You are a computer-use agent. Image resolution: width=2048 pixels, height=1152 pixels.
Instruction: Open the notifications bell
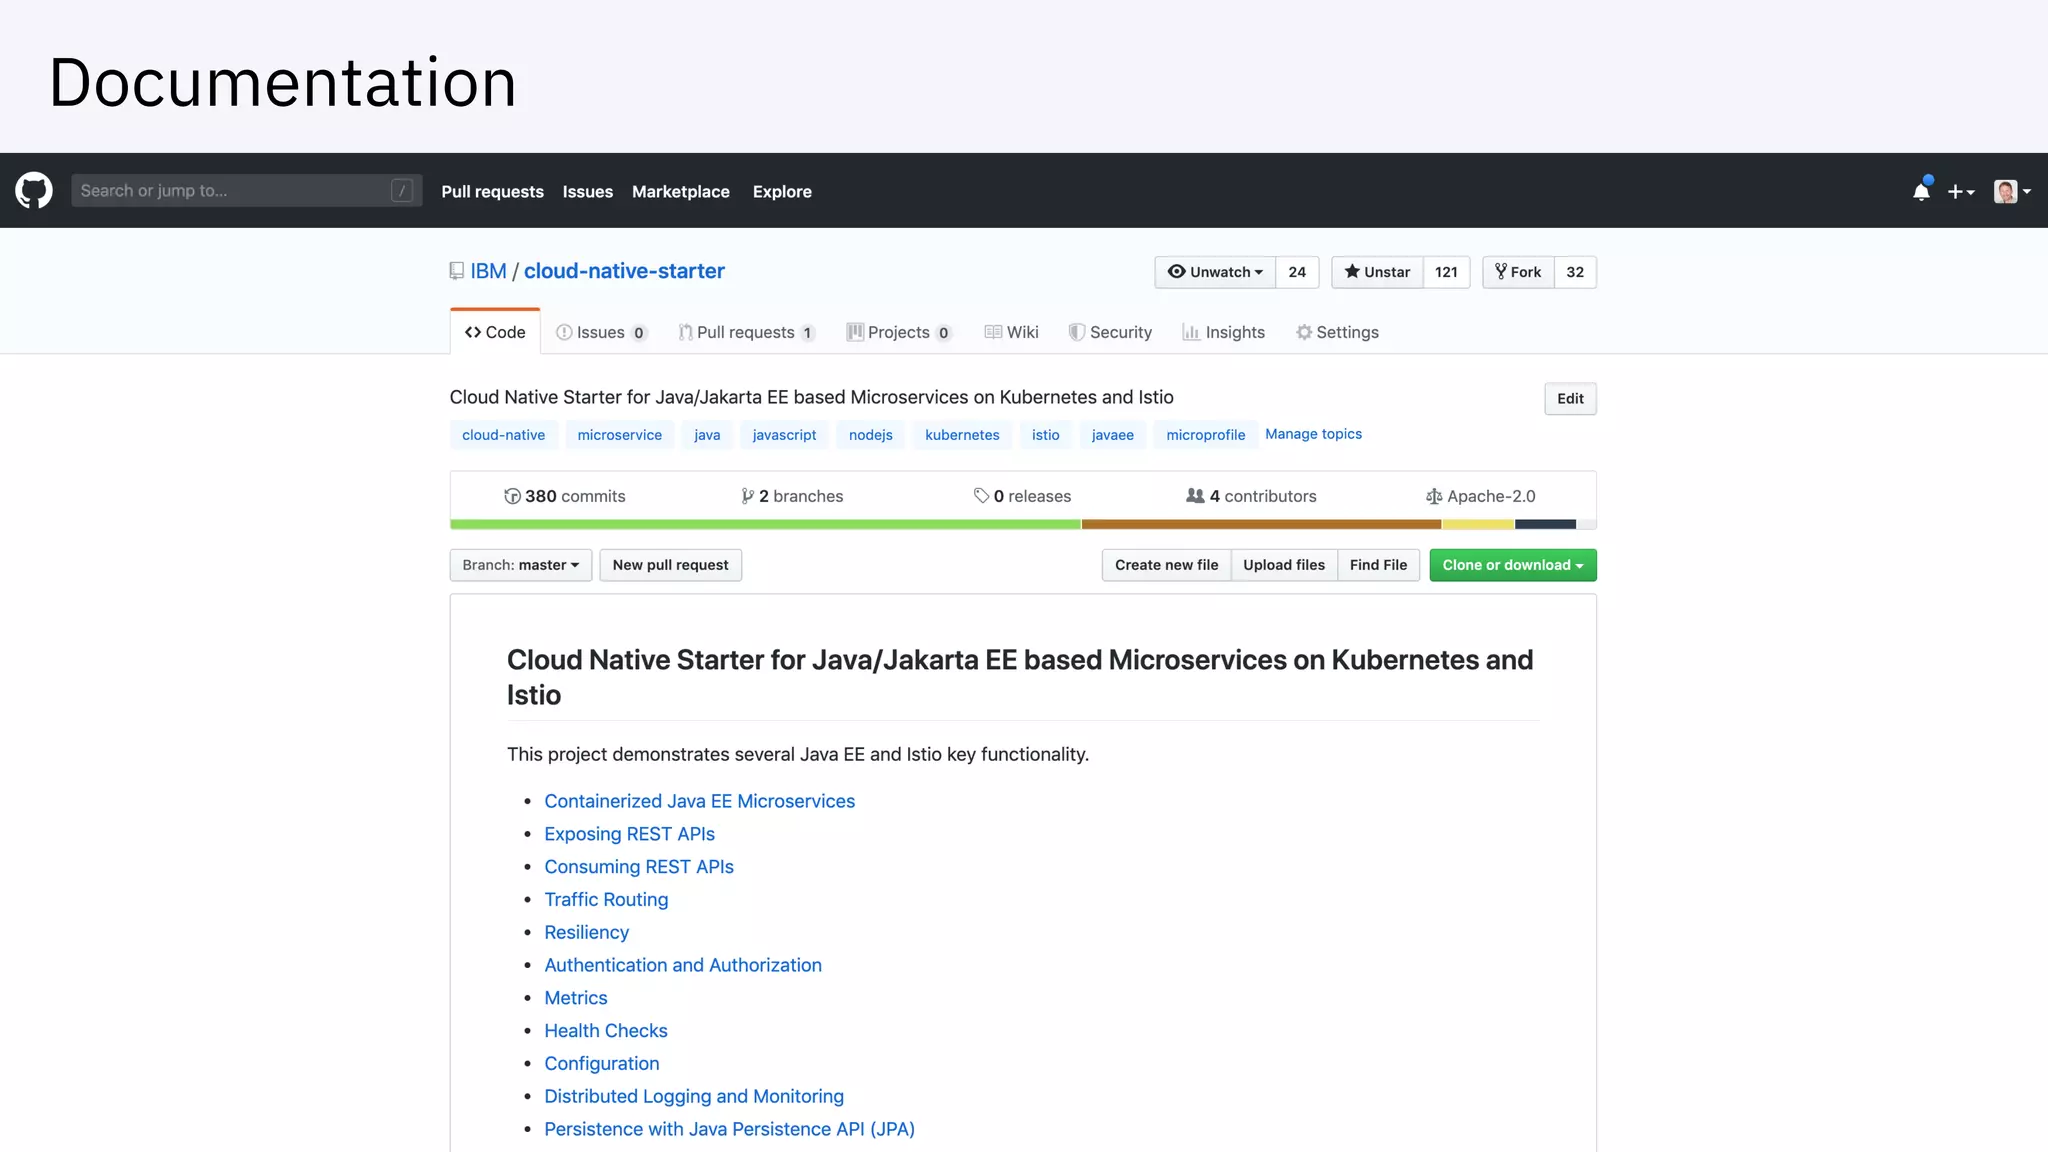click(1921, 191)
